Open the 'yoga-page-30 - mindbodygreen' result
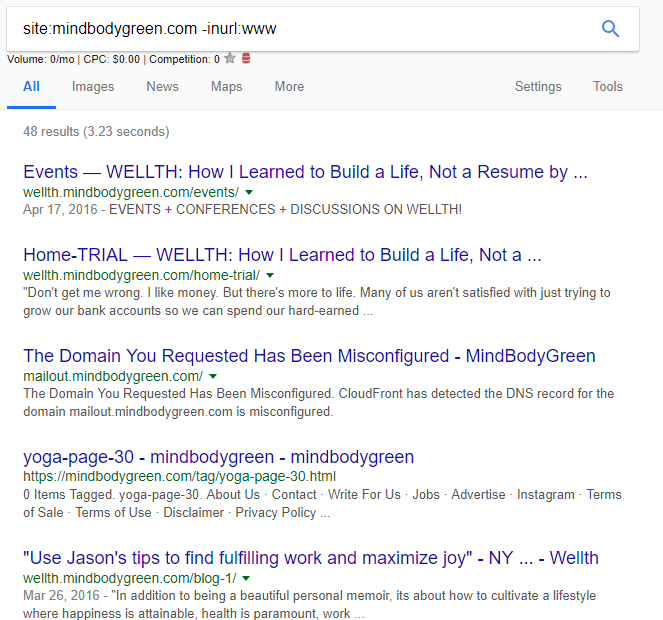Viewport: 663px width, 620px height. [218, 457]
